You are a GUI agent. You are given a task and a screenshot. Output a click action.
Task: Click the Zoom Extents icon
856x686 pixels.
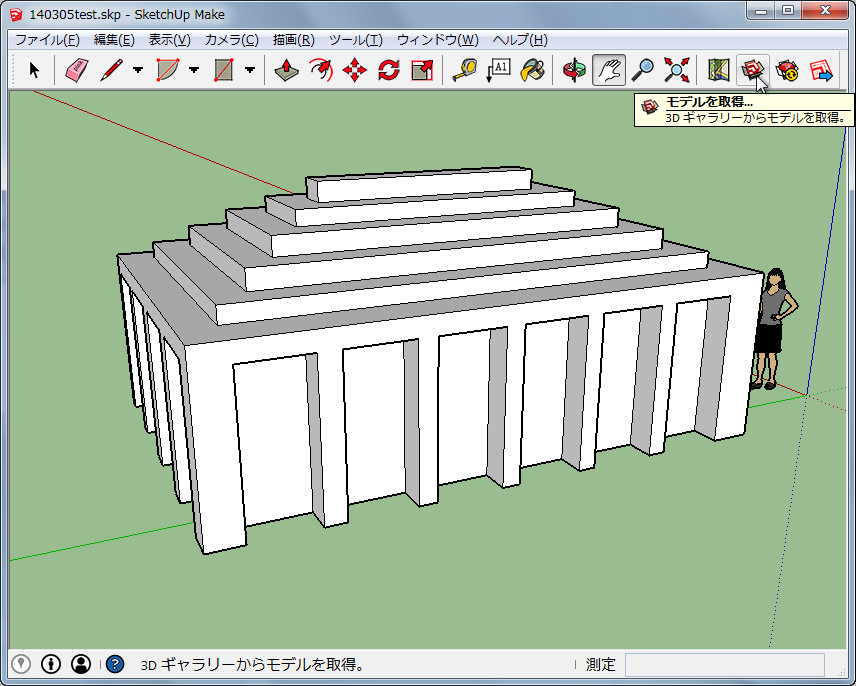point(675,70)
